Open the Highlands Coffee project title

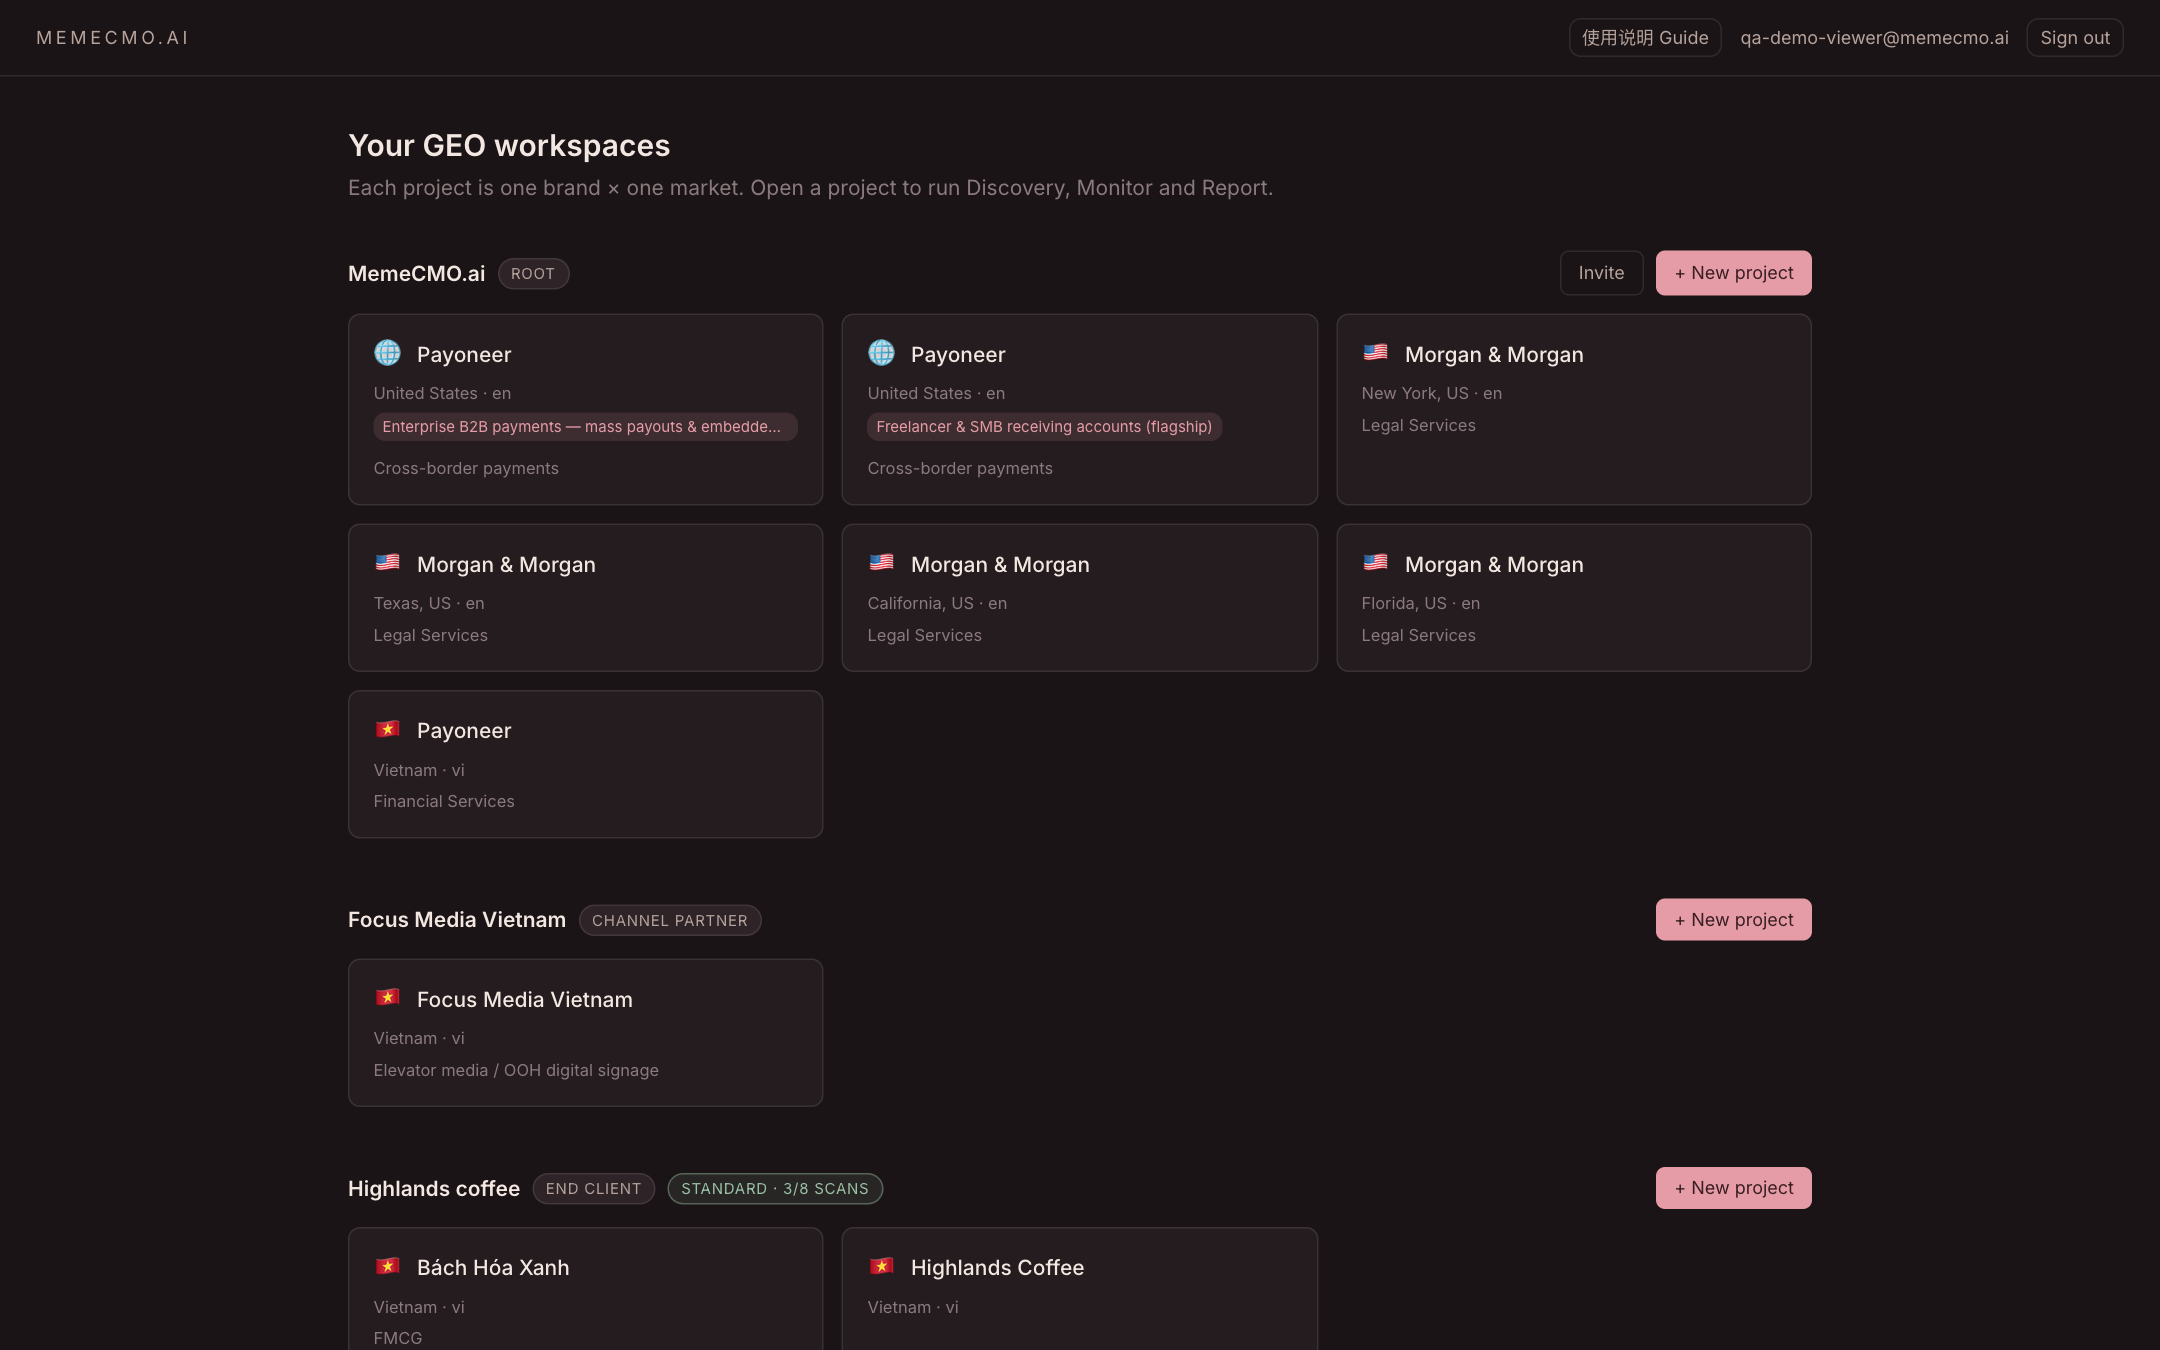[997, 1268]
